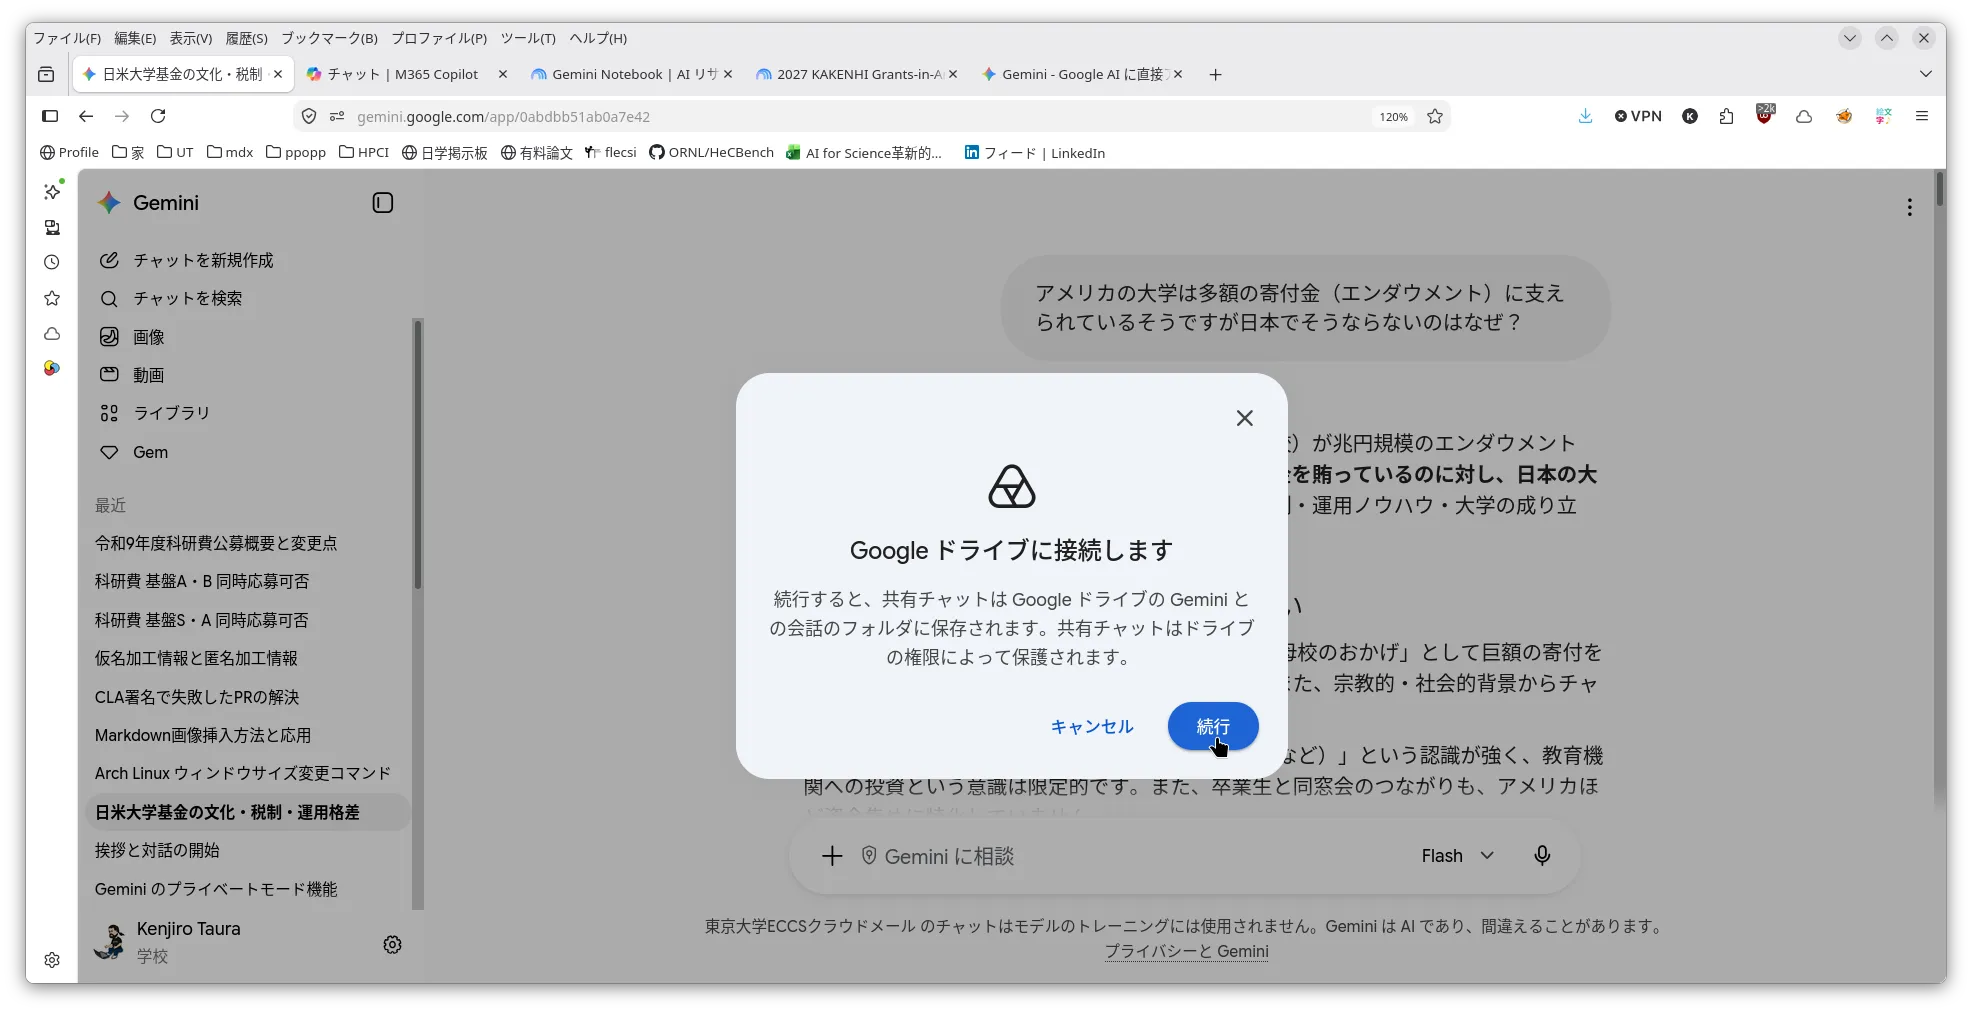Open ORNL/HeCBench bookmark
This screenshot has width=1972, height=1012.
[711, 152]
